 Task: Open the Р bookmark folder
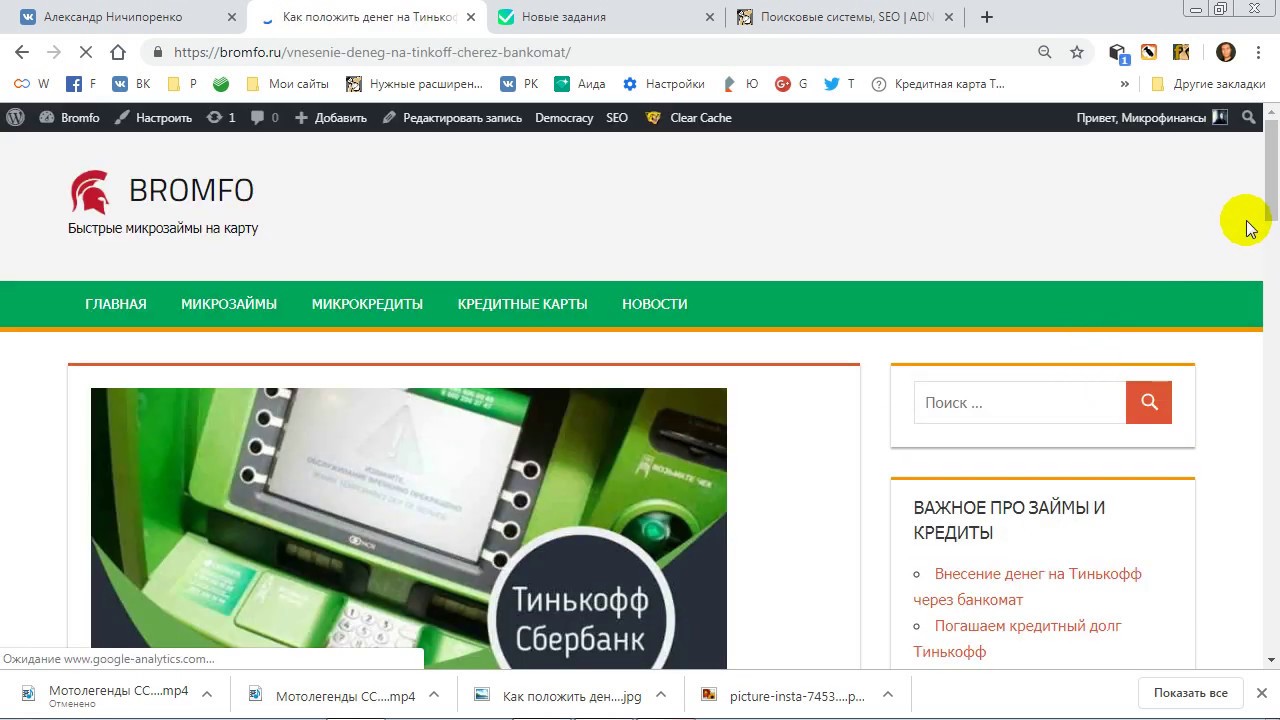[x=182, y=84]
